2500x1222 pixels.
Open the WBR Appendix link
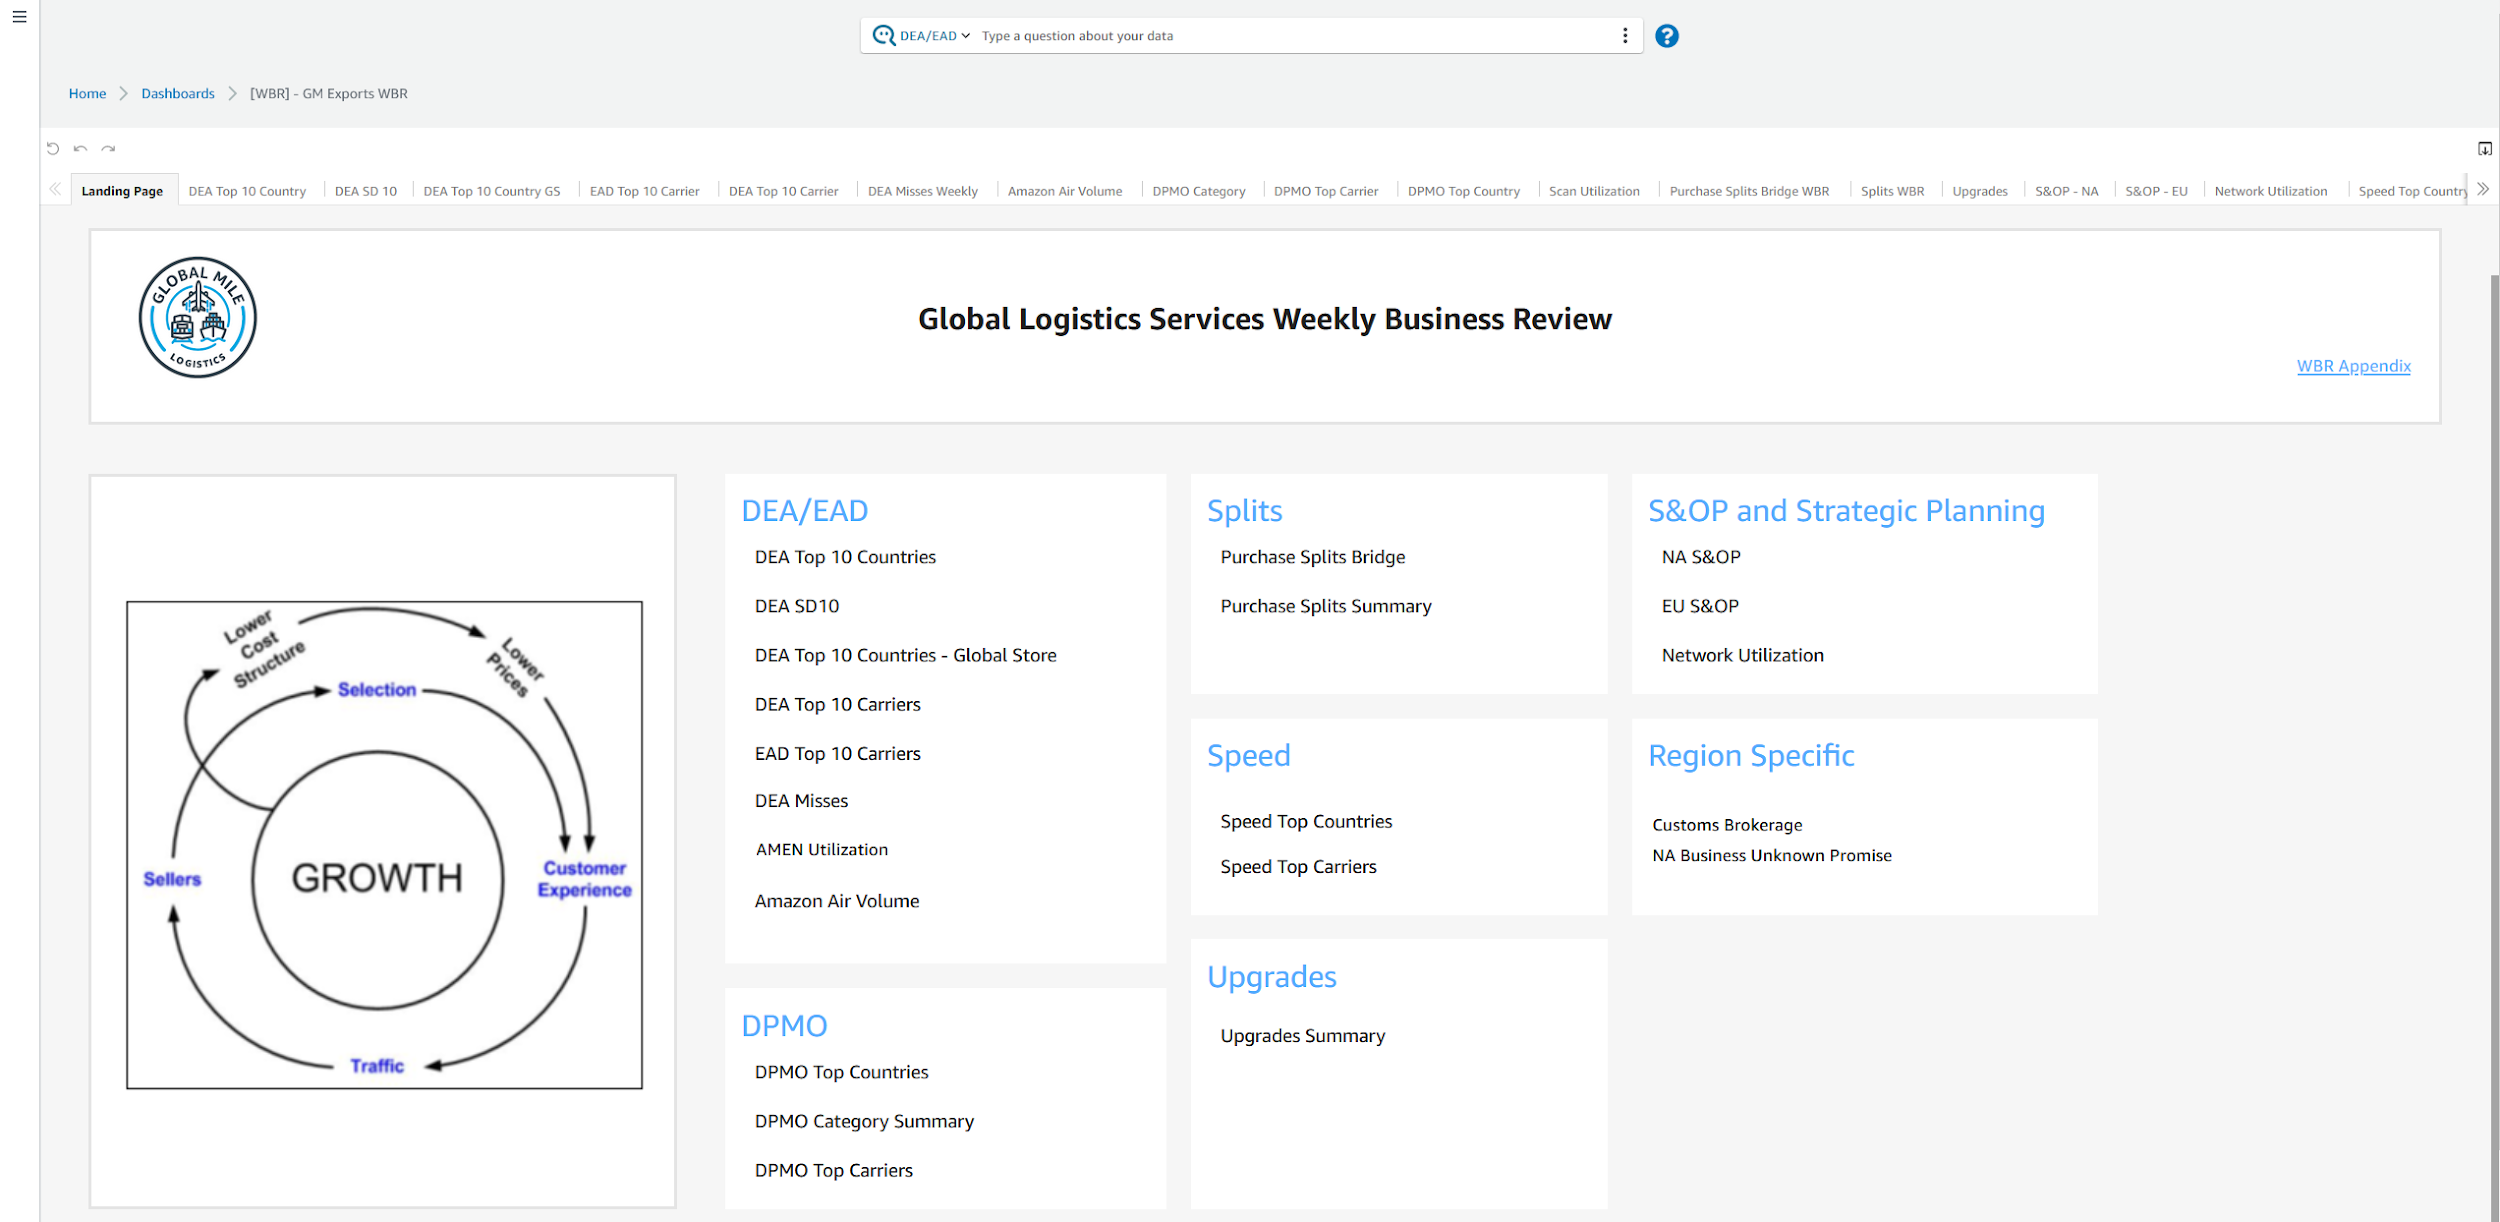(2353, 366)
